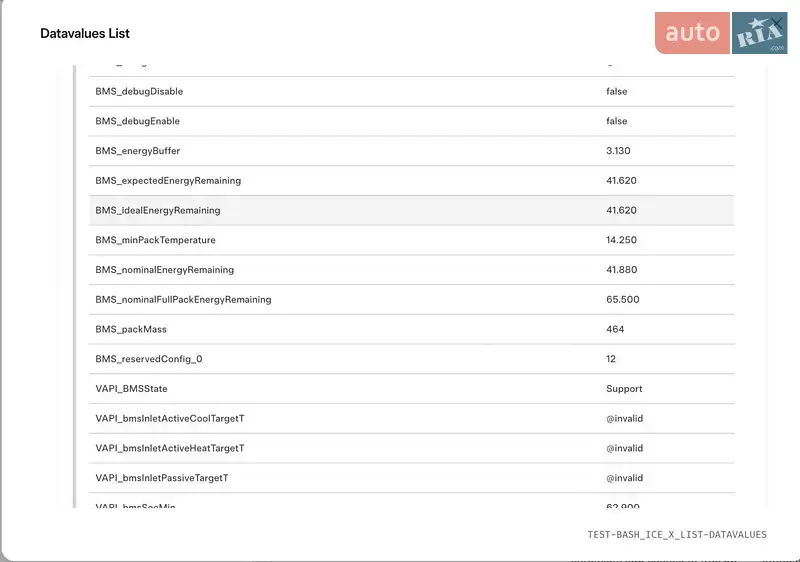Click the 14.250 min pack temperature value
800x562 pixels.
[x=621, y=240]
